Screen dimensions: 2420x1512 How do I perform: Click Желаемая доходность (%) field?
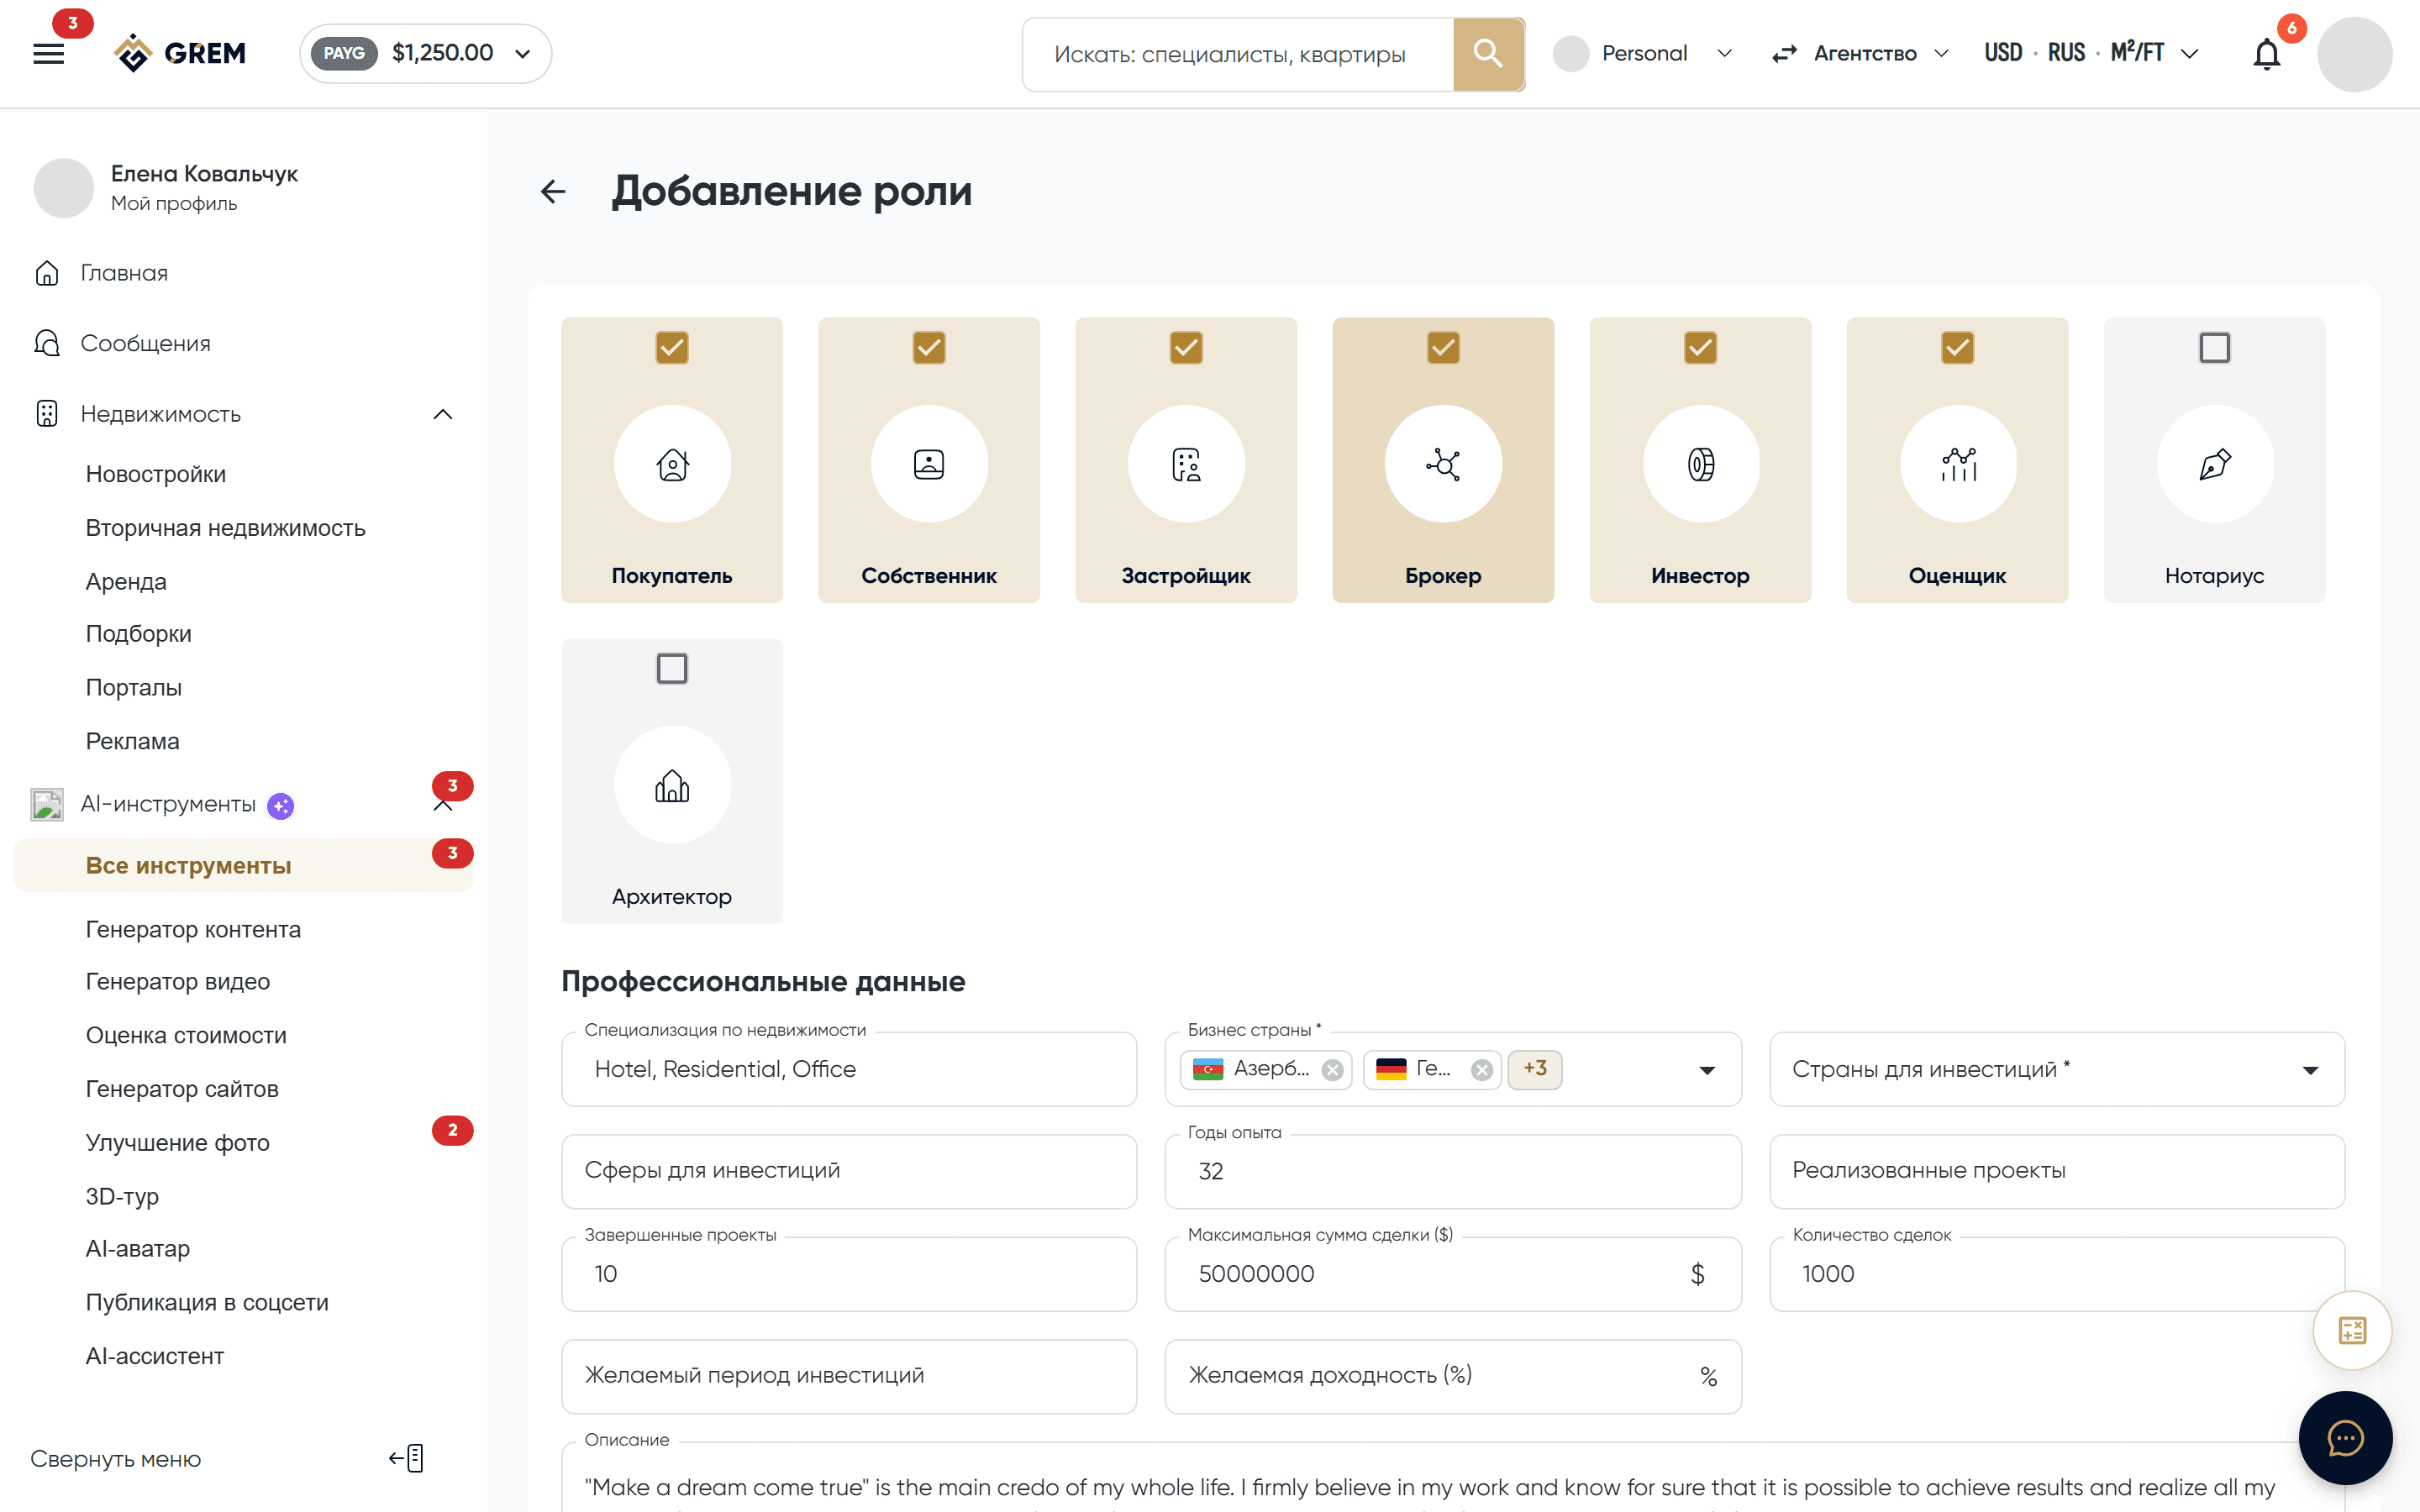click(1453, 1376)
